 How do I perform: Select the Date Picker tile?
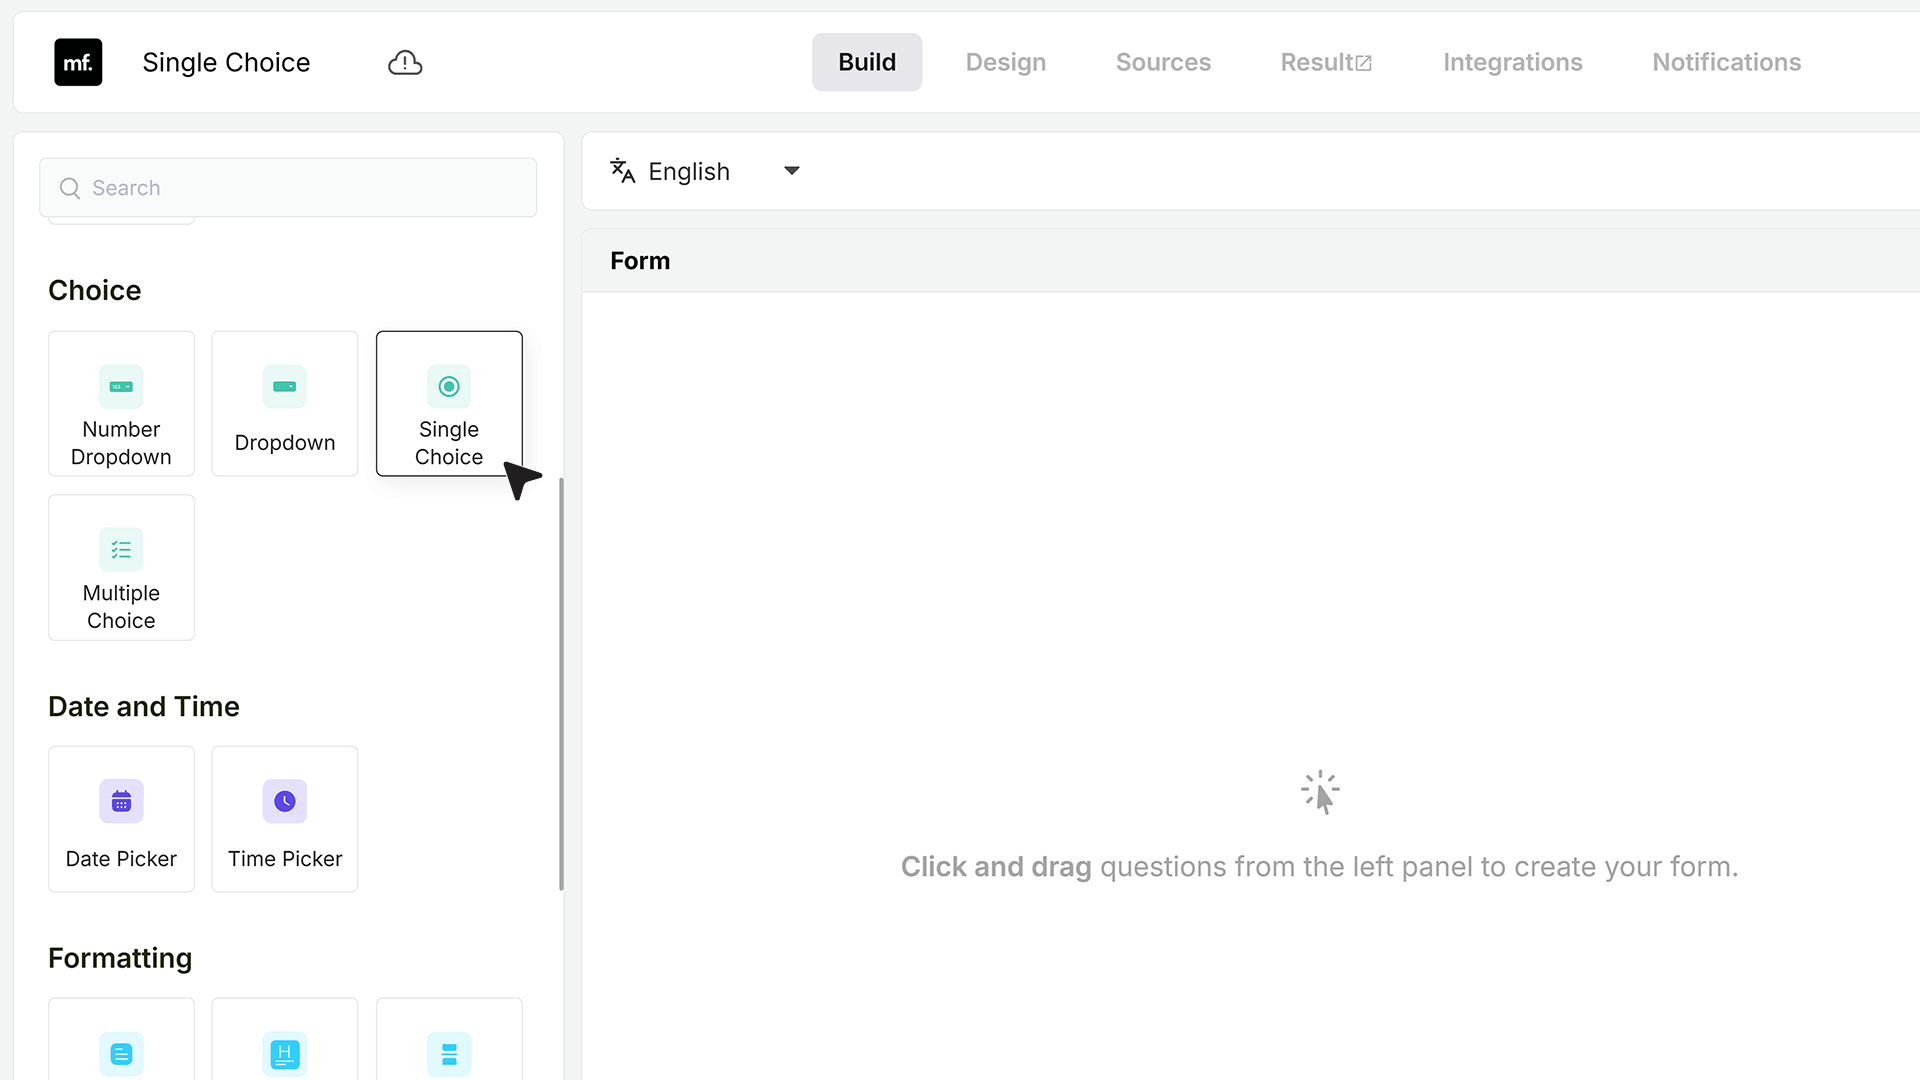tap(121, 819)
